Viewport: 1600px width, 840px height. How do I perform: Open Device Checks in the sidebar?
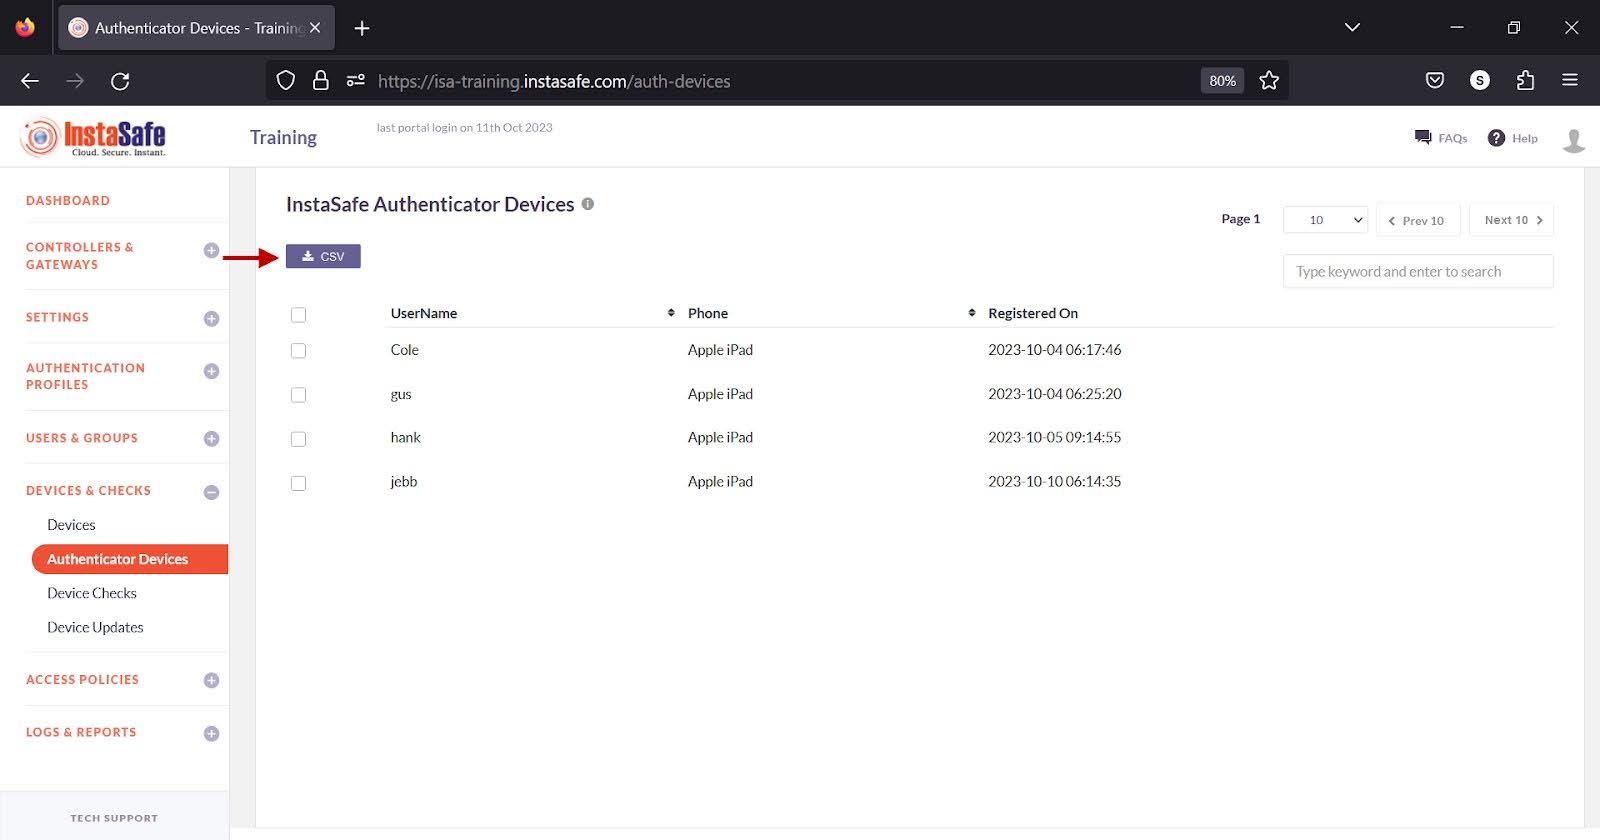pos(92,593)
